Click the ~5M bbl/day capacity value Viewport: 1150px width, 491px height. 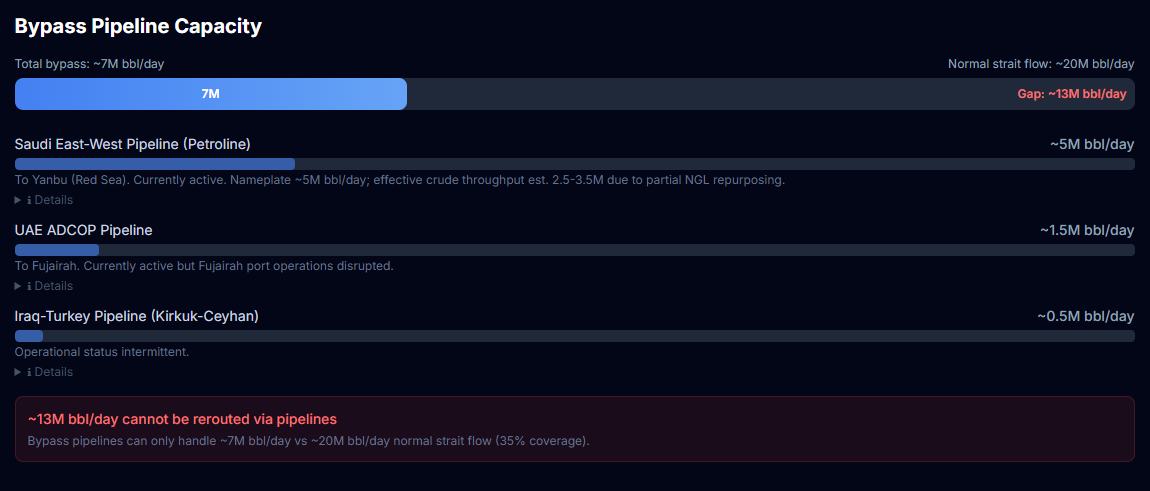click(x=1092, y=145)
